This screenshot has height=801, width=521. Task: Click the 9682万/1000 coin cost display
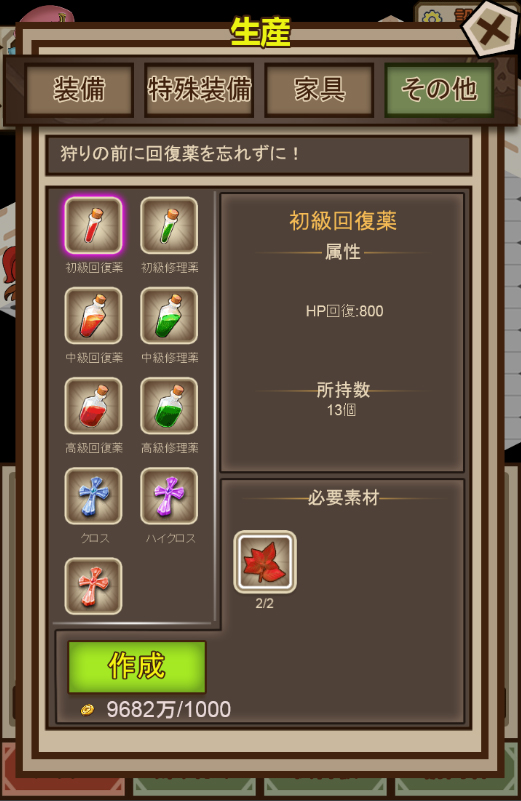click(169, 709)
